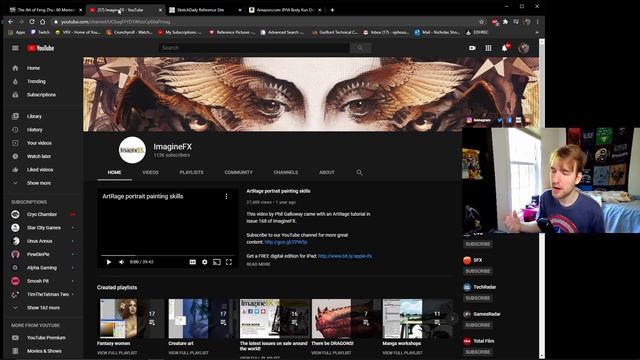Image resolution: width=640 pixels, height=360 pixels.
Task: Select the Home channel tab
Action: [x=114, y=173]
